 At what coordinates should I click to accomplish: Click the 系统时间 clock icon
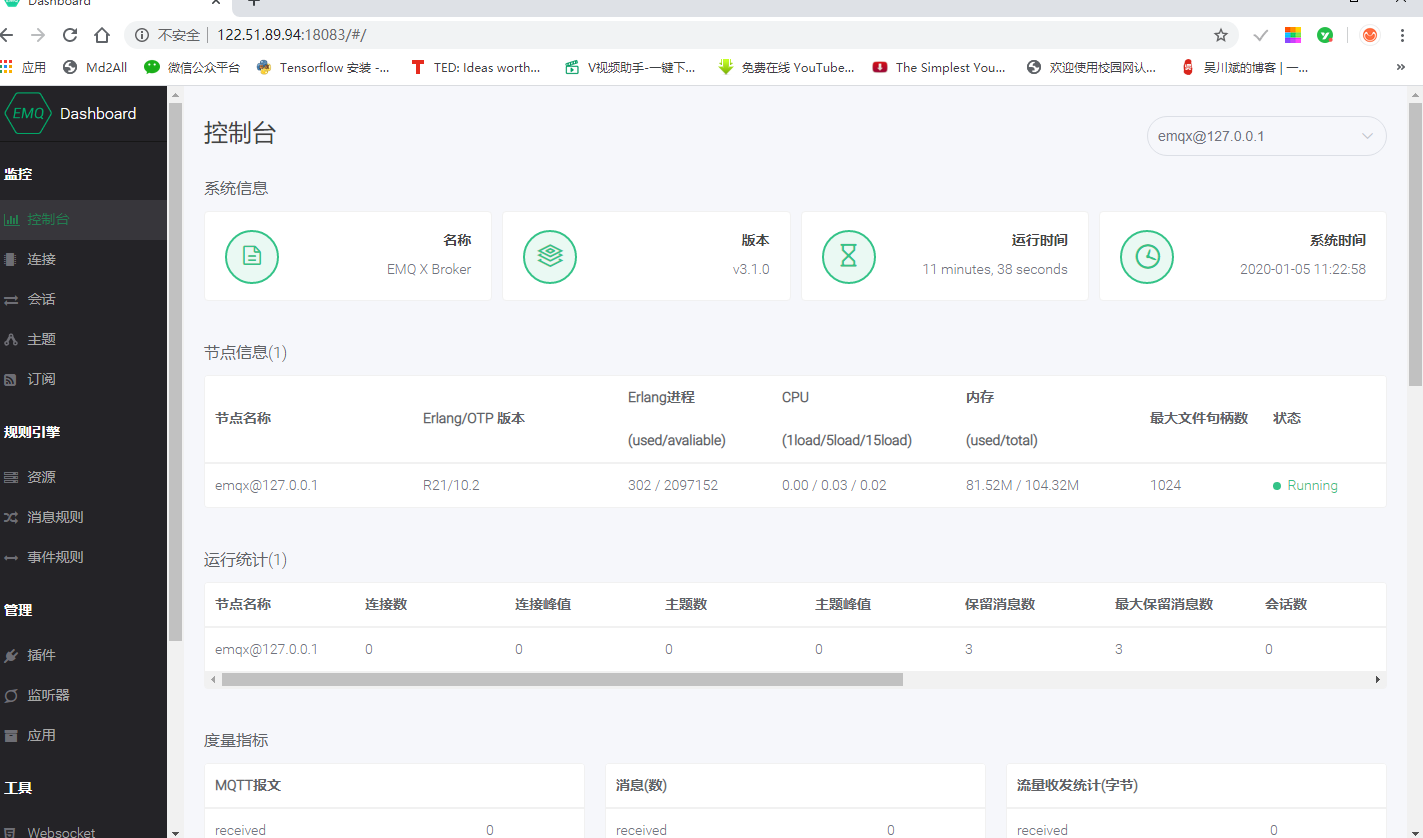pos(1147,256)
